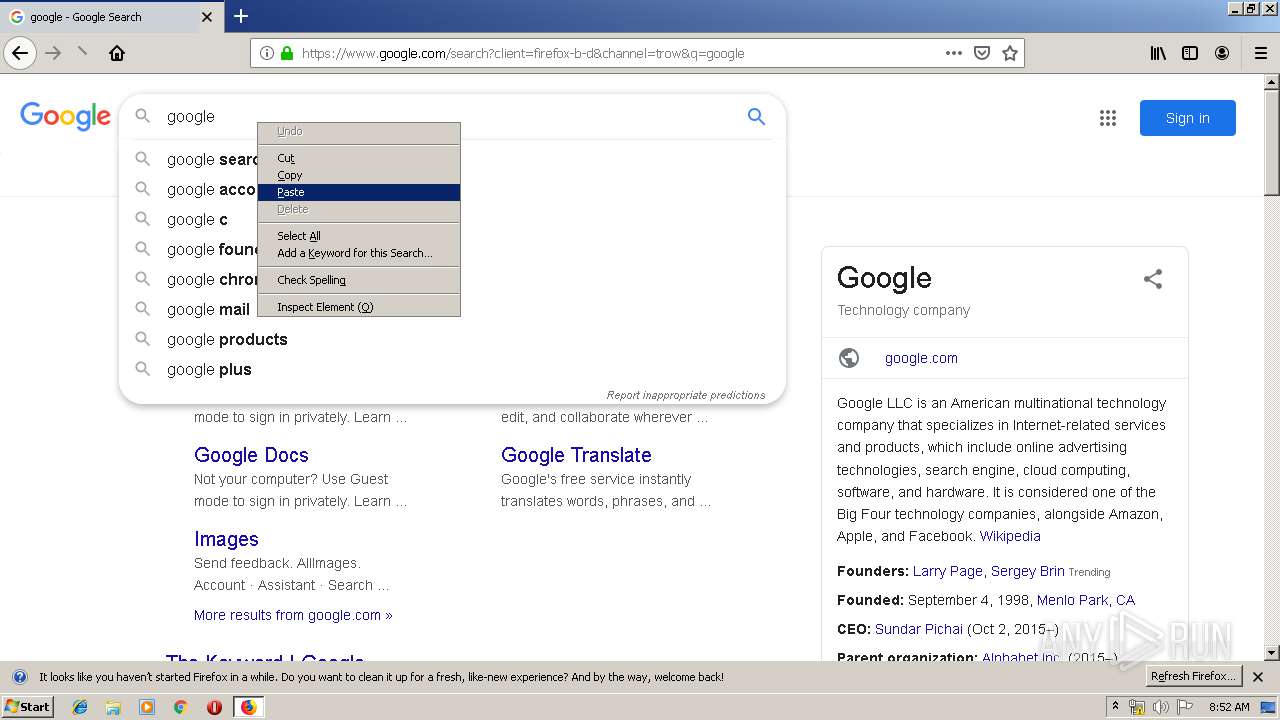Choose Select All from the context menu
The height and width of the screenshot is (720, 1280).
click(x=359, y=236)
